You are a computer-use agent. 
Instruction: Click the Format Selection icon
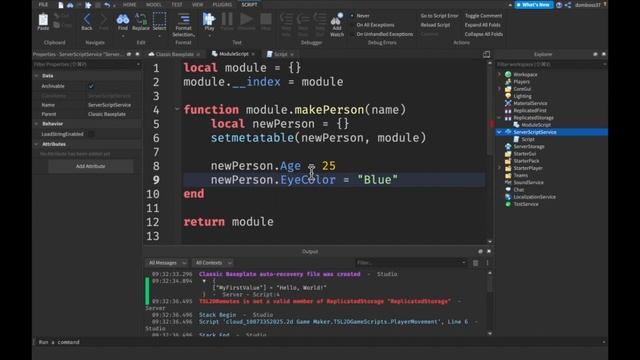tap(184, 19)
